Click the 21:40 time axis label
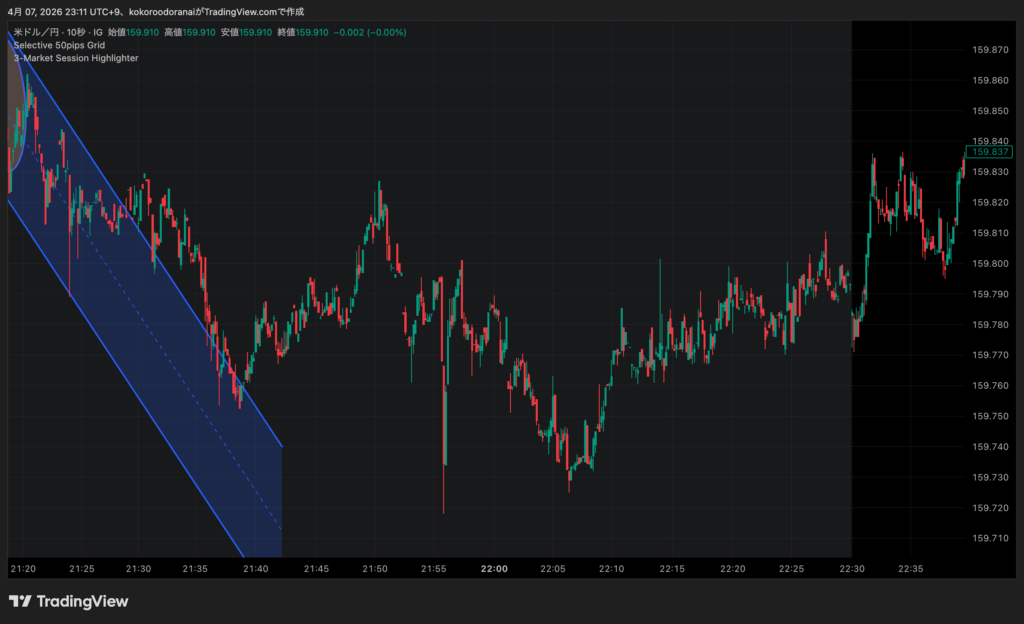The height and width of the screenshot is (624, 1024). [x=256, y=569]
